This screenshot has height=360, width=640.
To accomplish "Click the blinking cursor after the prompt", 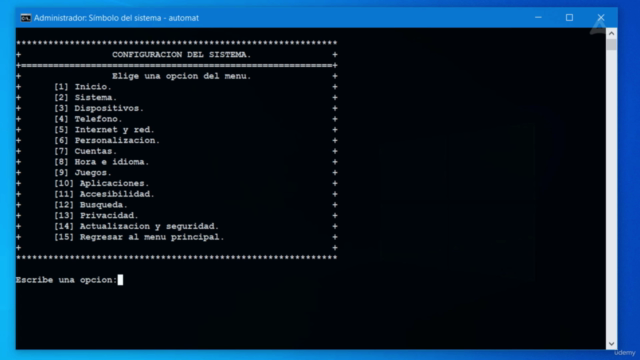I will (120, 280).
